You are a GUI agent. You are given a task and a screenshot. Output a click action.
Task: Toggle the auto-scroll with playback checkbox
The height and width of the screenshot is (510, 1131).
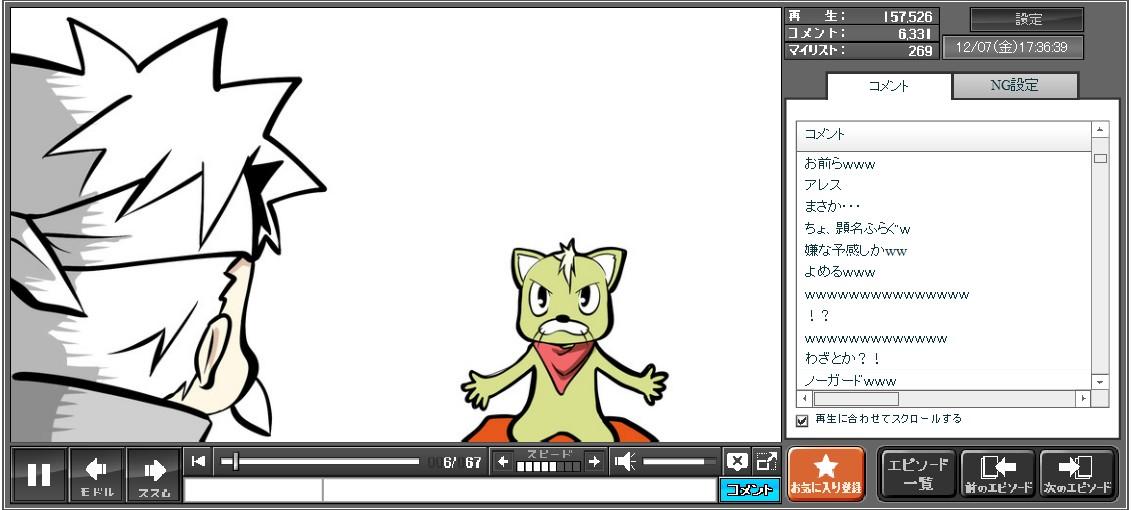[x=802, y=420]
